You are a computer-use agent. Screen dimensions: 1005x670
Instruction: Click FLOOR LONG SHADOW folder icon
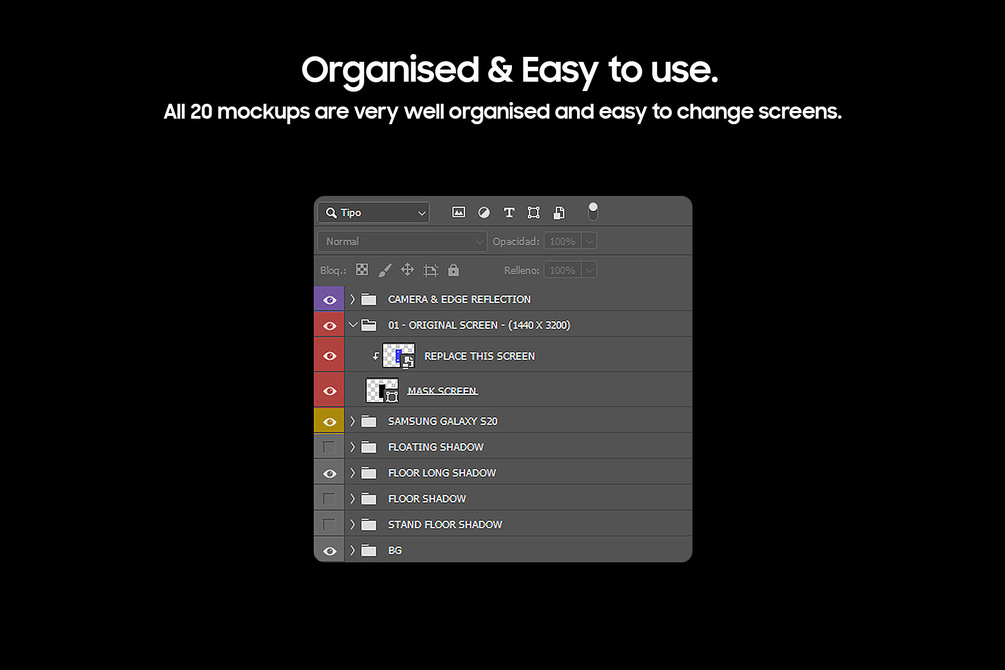(x=369, y=473)
